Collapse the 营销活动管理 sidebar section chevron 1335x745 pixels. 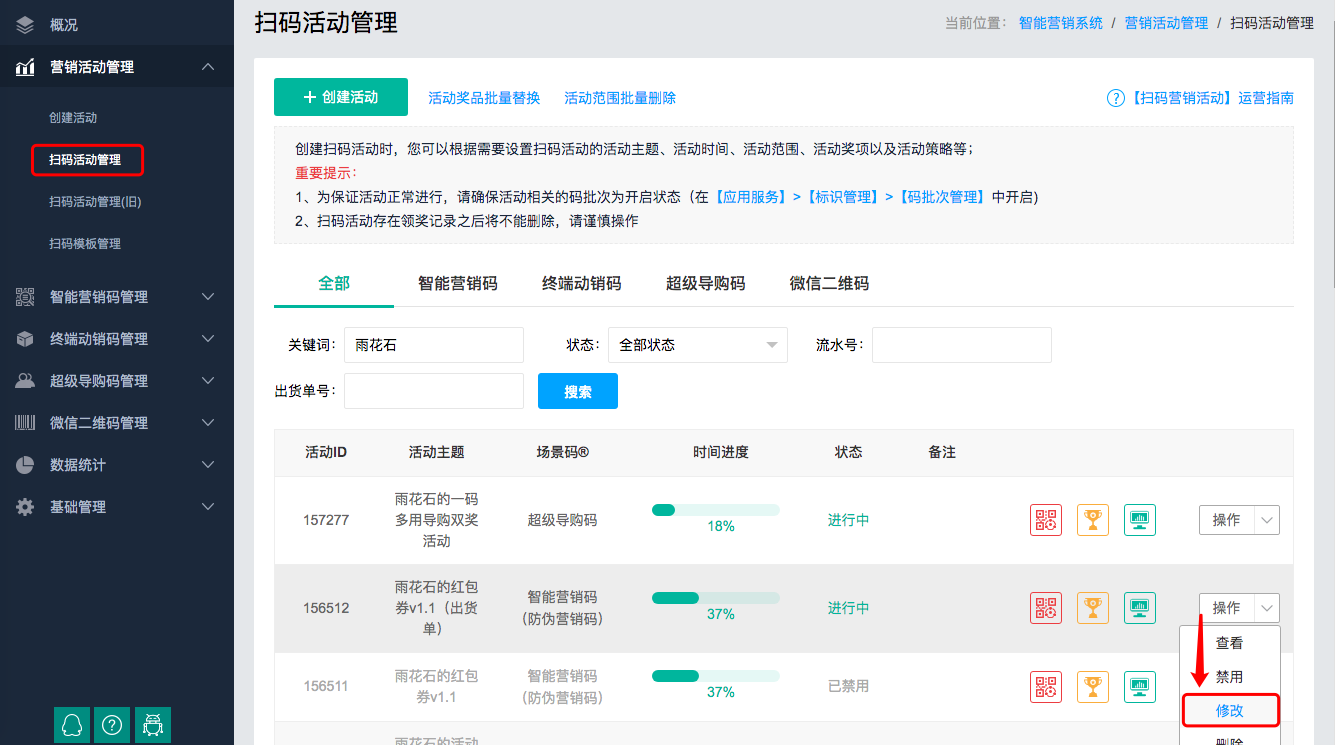(208, 67)
